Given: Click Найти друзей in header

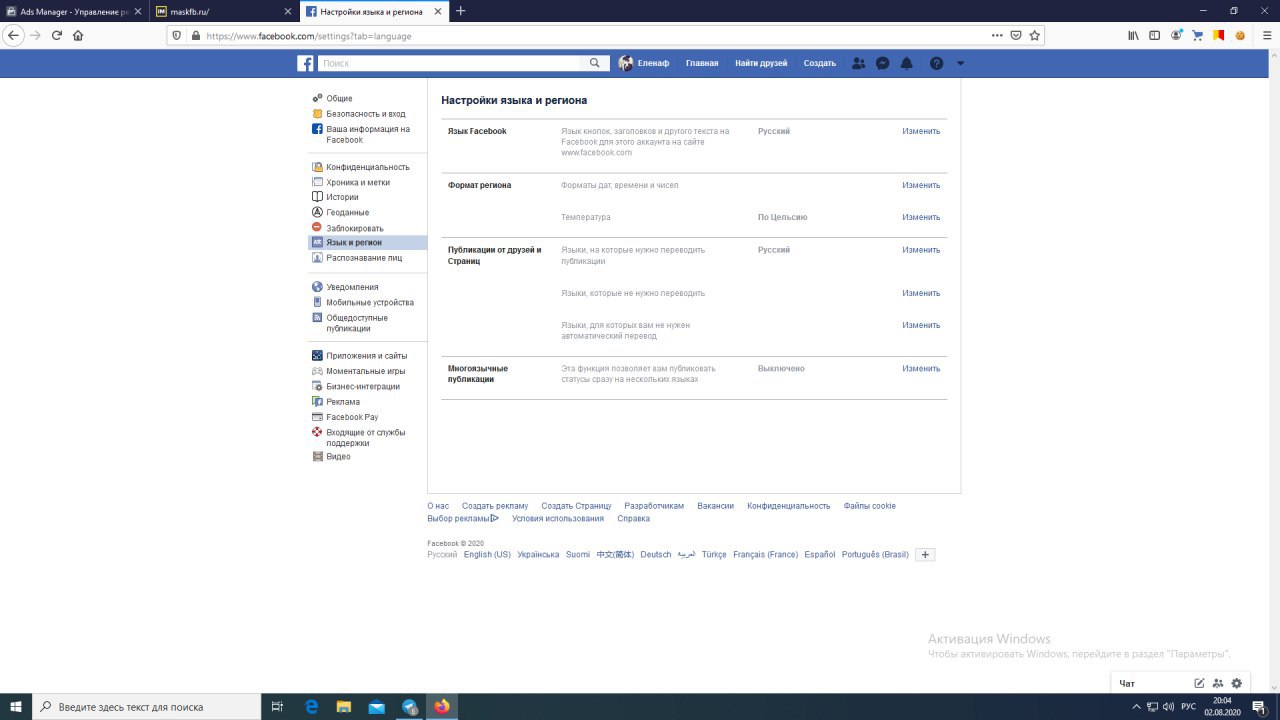Looking at the screenshot, I should pyautogui.click(x=761, y=63).
